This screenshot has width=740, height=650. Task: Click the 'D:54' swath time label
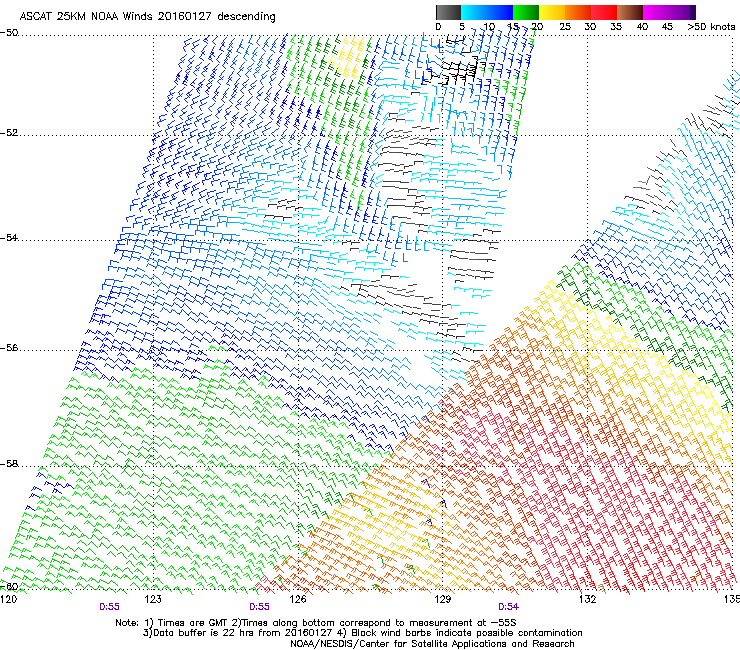click(508, 607)
